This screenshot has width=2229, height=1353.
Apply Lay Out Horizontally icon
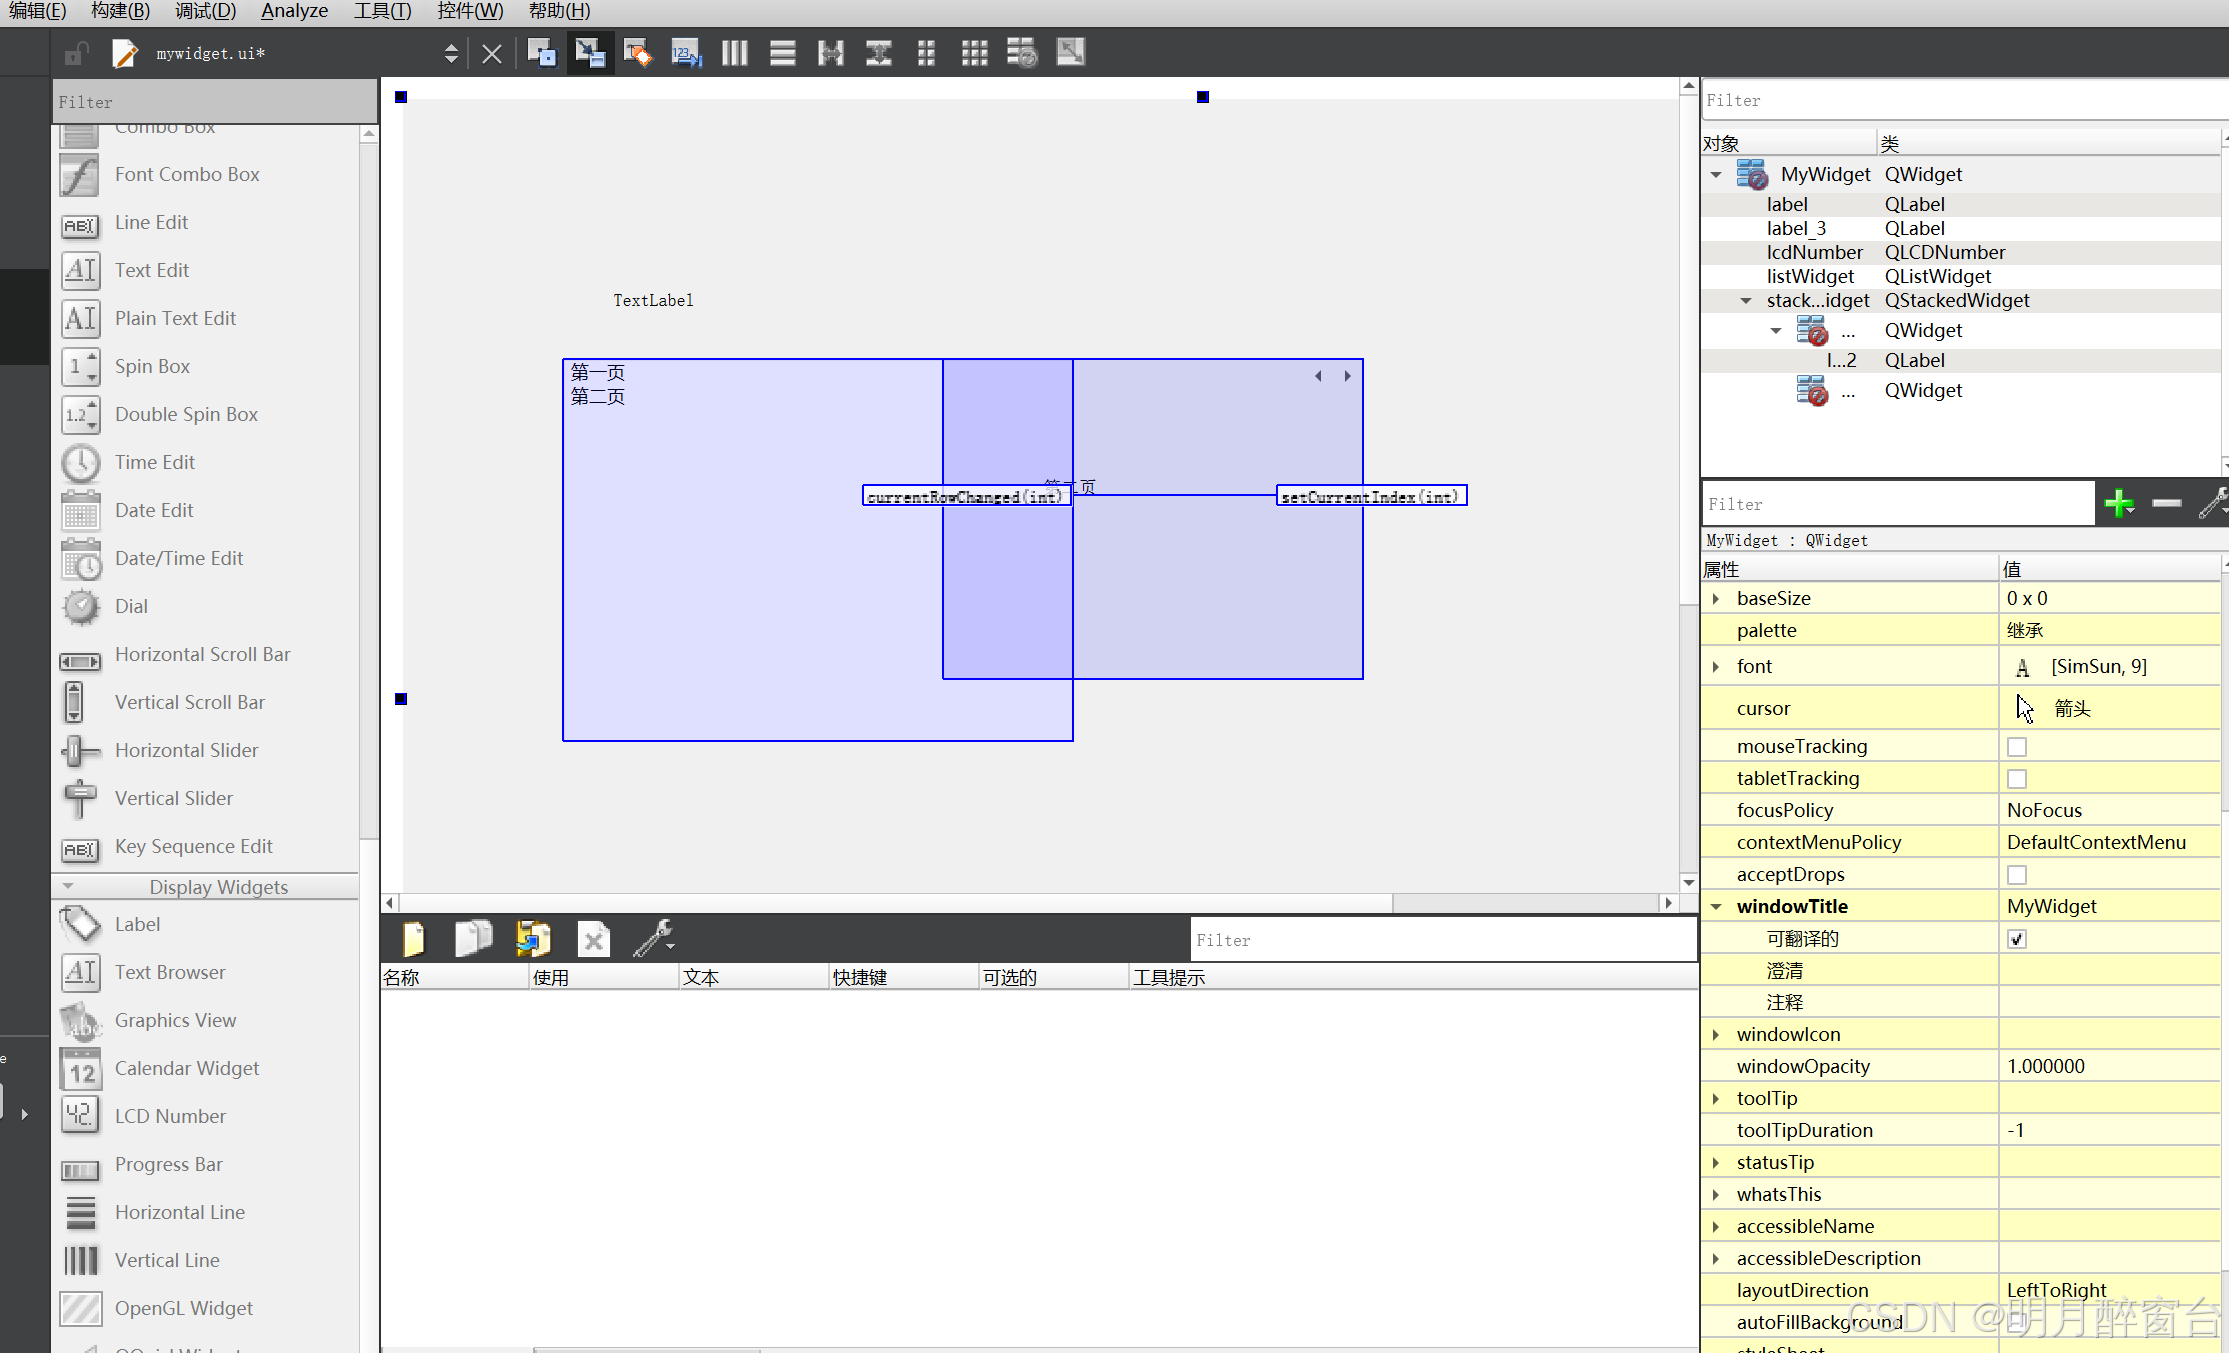point(734,52)
